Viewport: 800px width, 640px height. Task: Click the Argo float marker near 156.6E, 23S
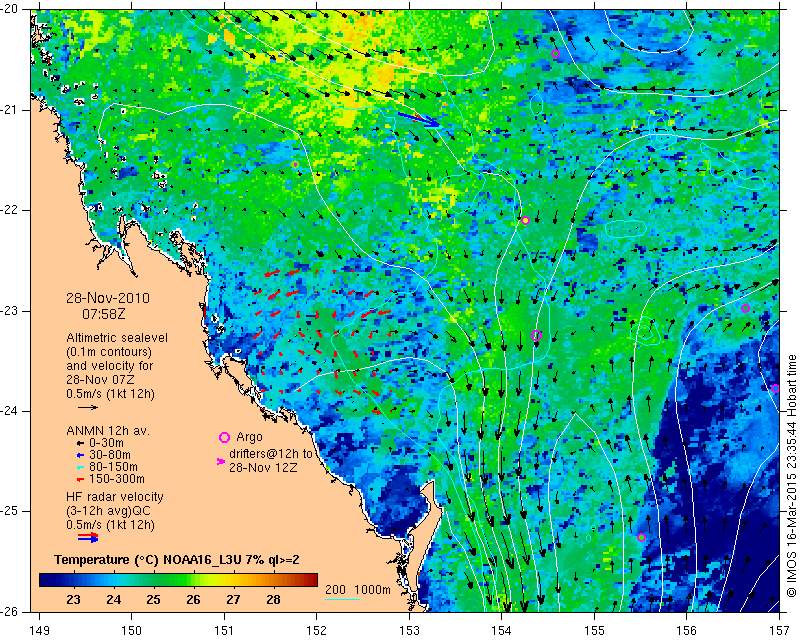point(745,308)
